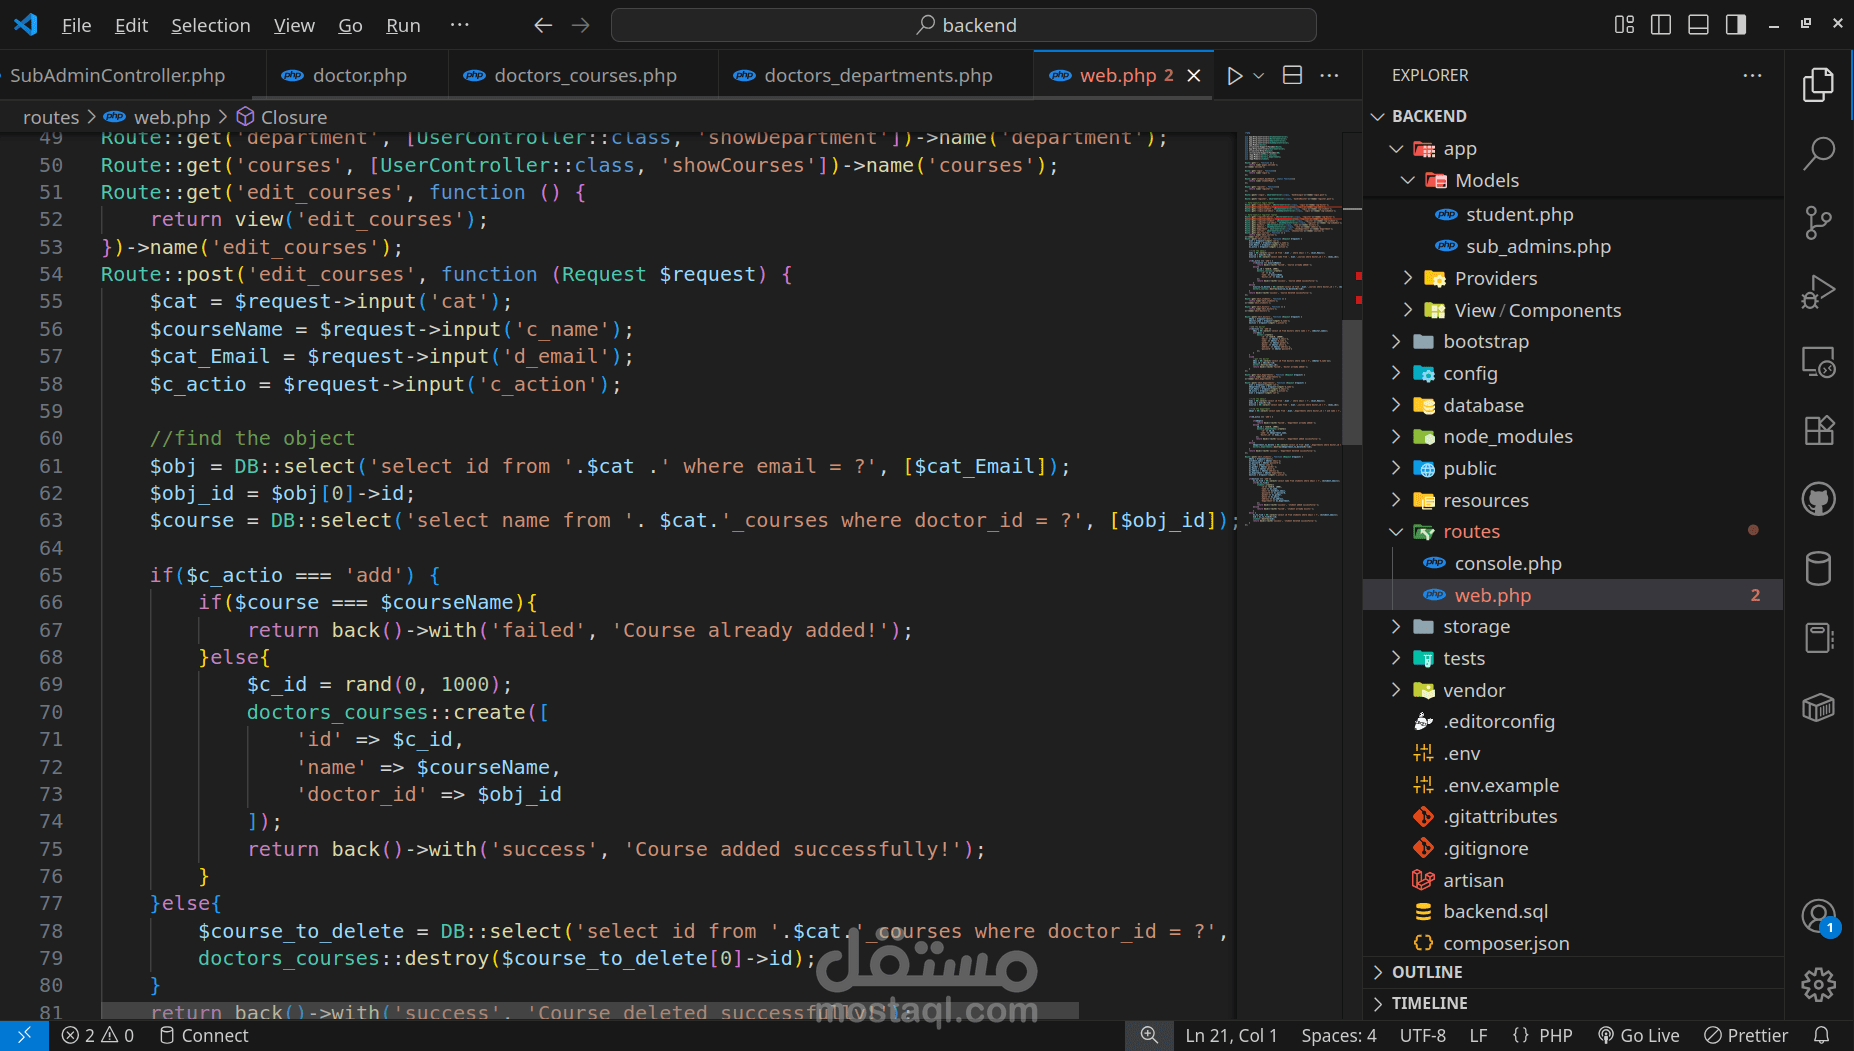Open the Selection menu
Viewport: 1854px width, 1051px height.
coord(211,25)
